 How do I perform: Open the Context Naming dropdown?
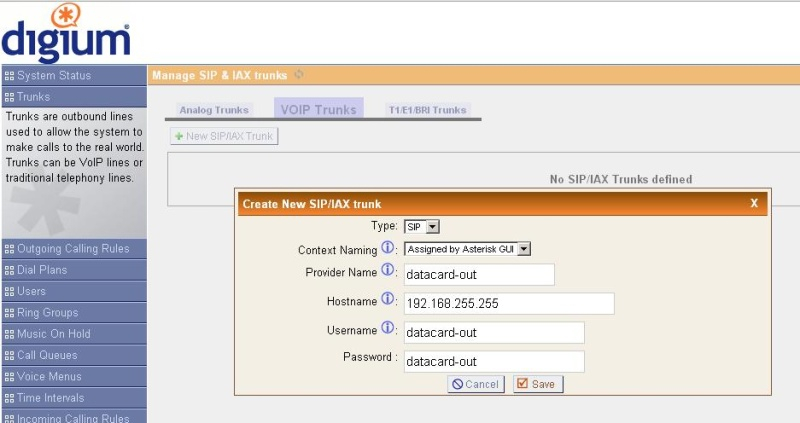[467, 249]
